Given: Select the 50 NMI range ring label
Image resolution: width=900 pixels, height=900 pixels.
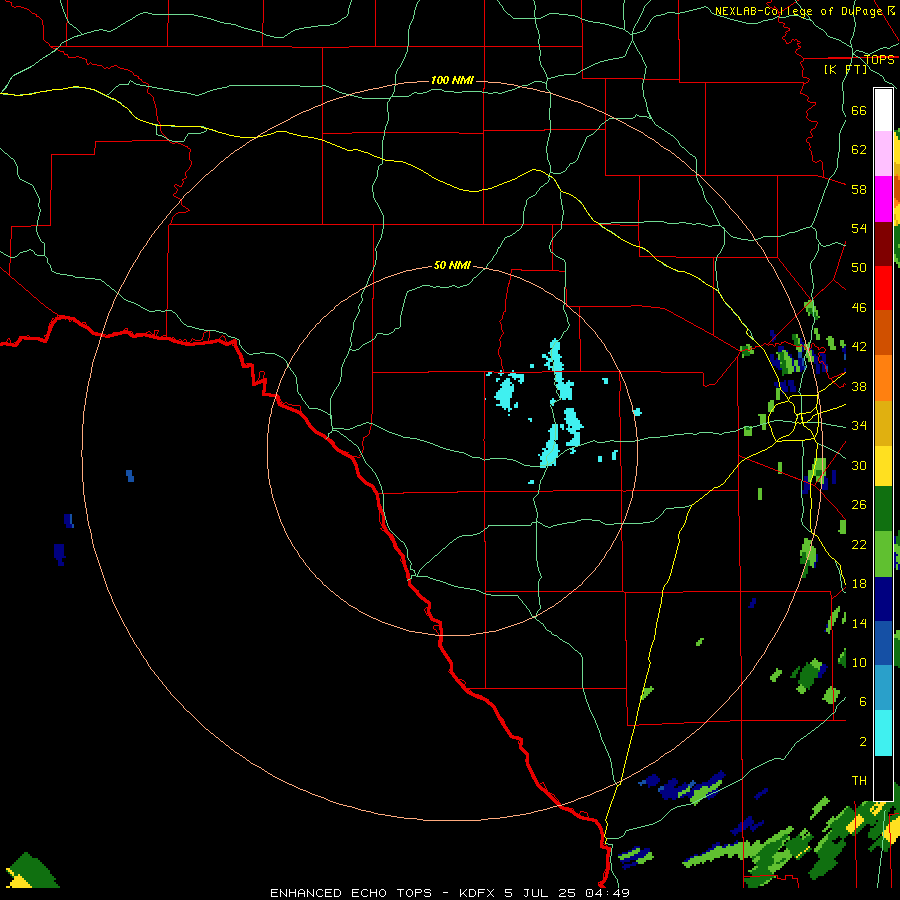Looking at the screenshot, I should (x=452, y=265).
